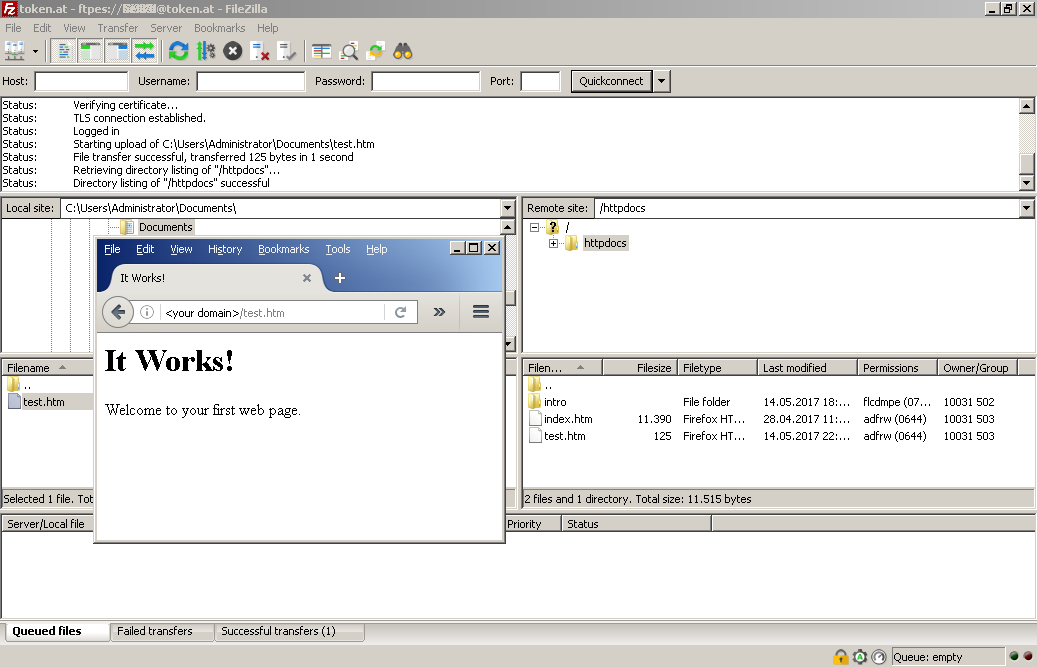Screen dimensions: 1037x667
Task: Expand the httpdocs remote tree node
Action: (x=553, y=243)
